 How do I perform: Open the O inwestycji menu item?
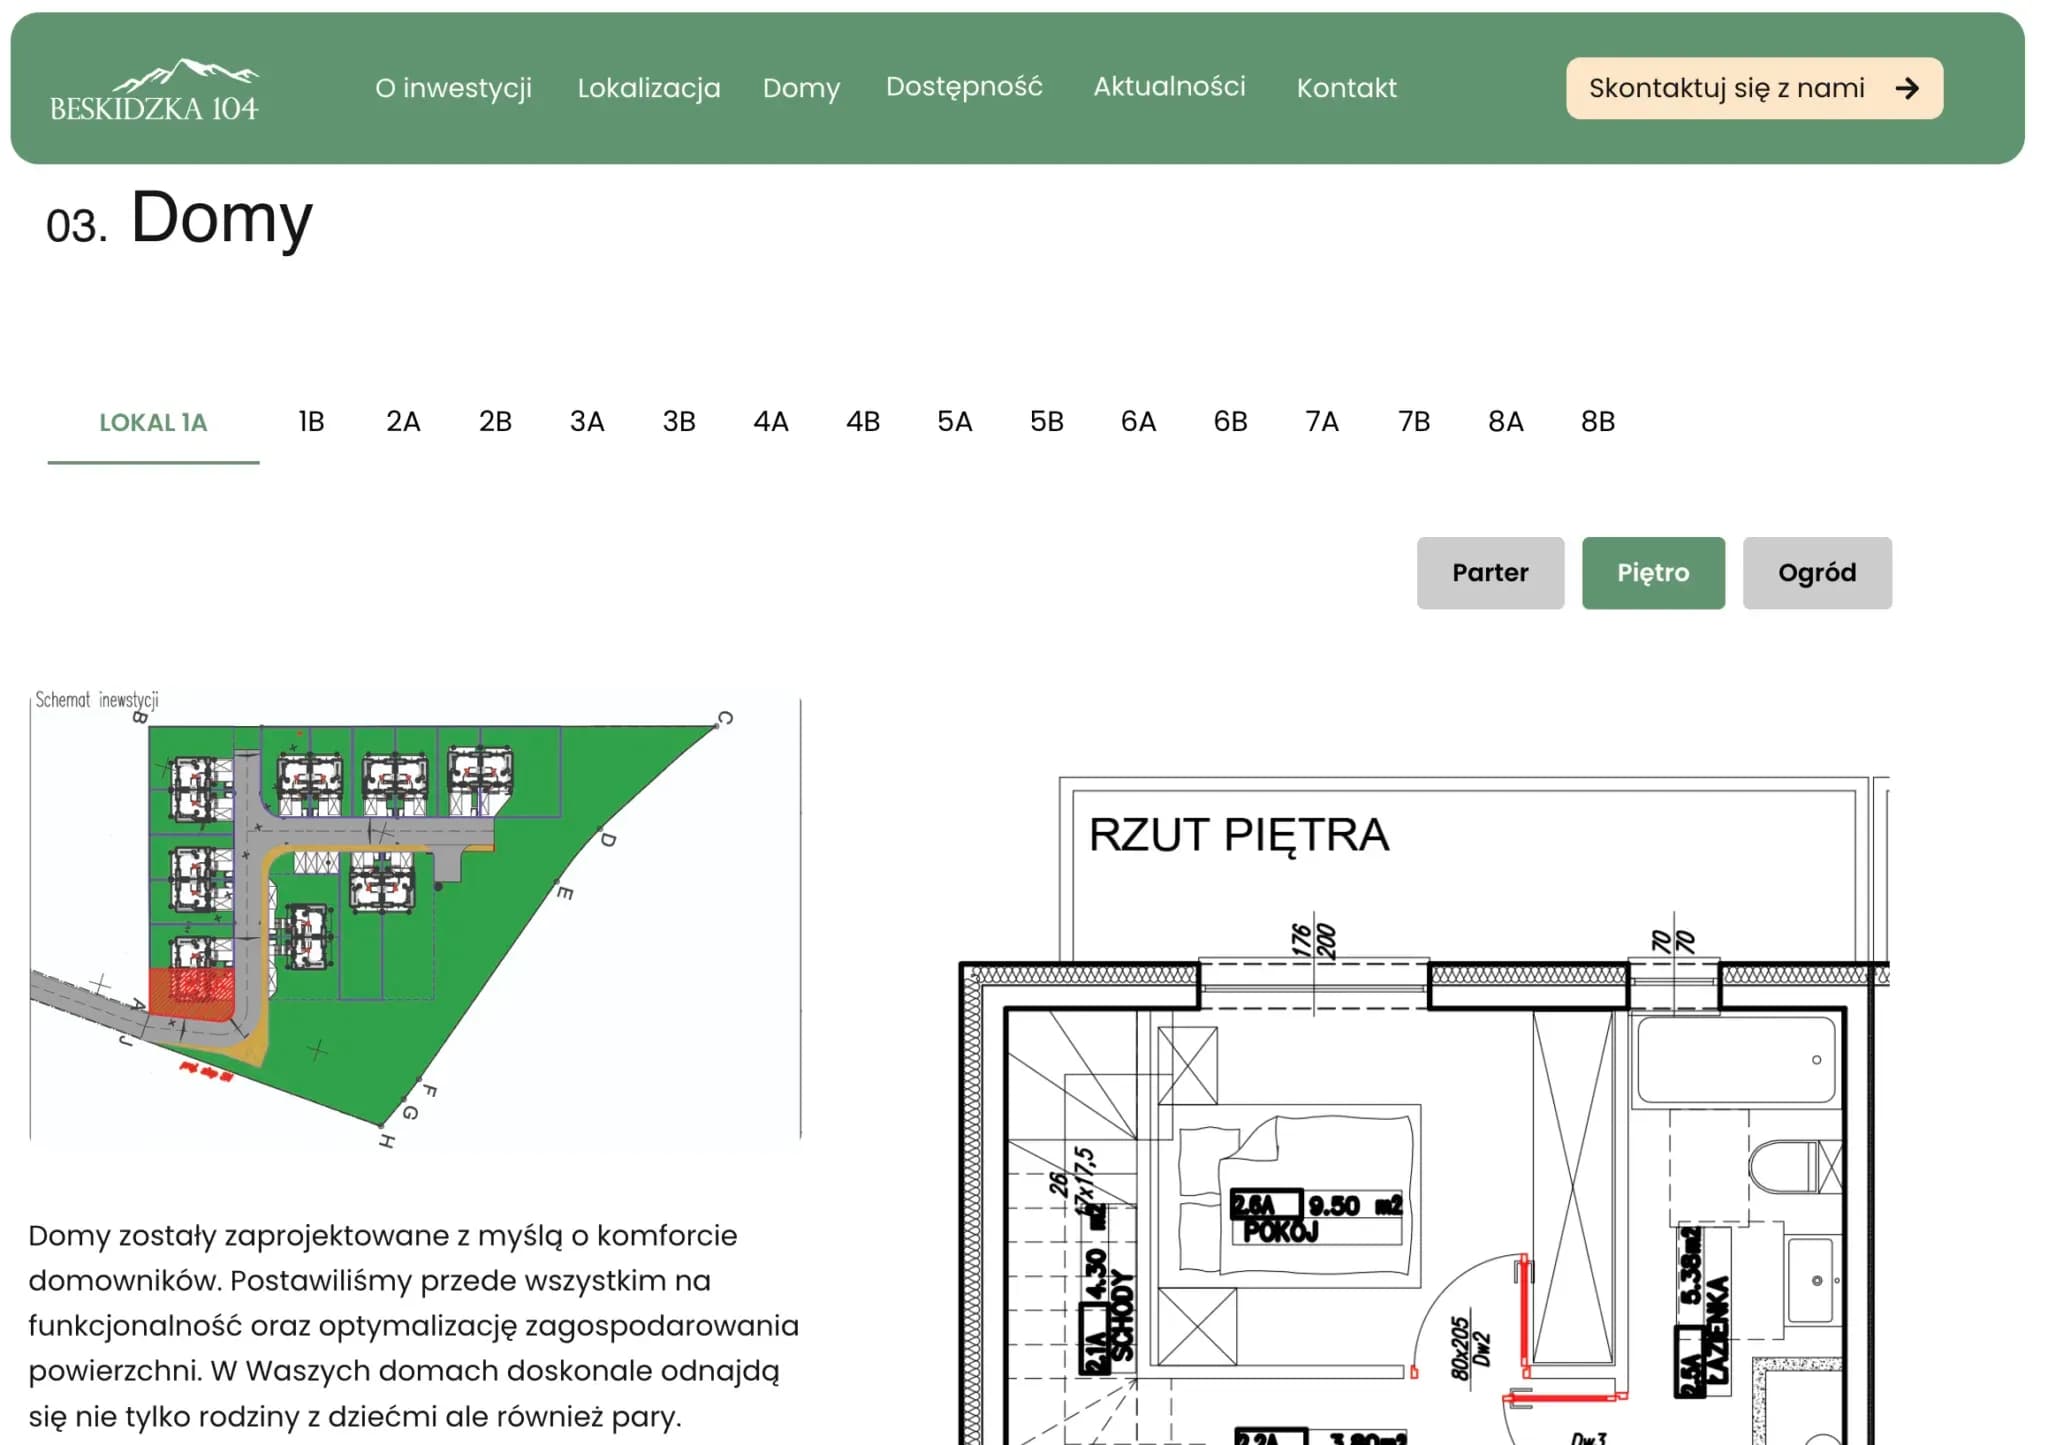(453, 88)
